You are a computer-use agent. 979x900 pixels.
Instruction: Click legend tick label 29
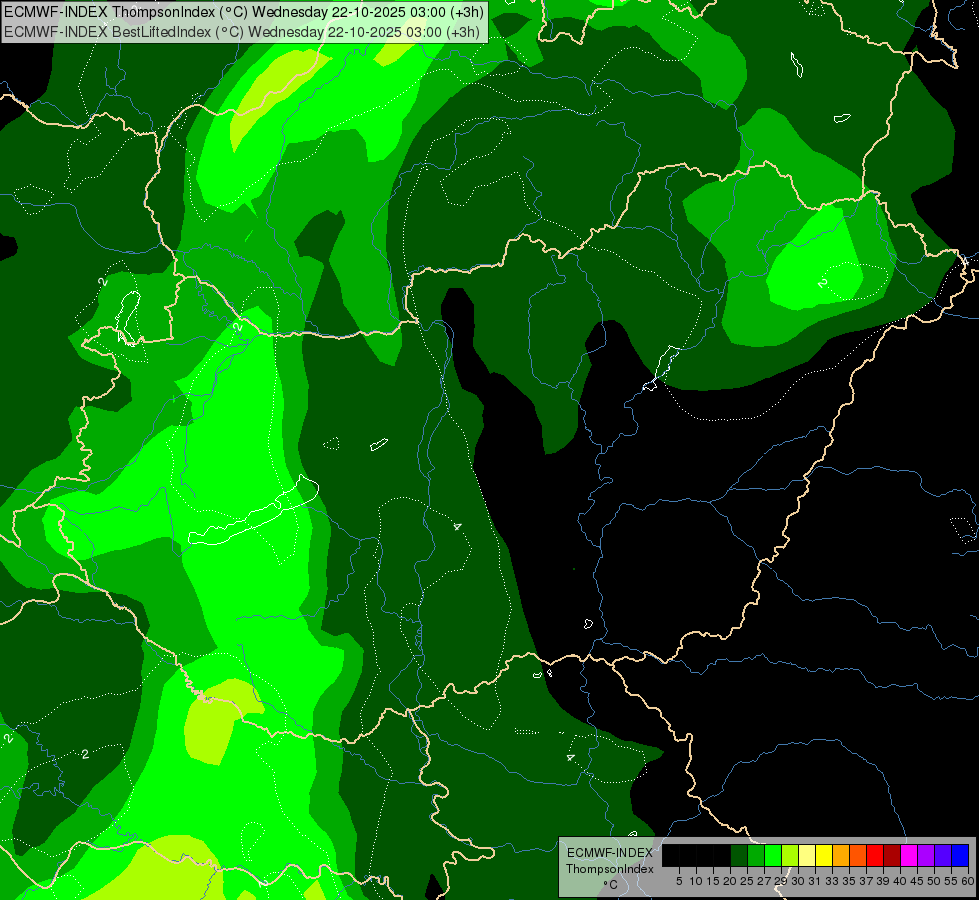pos(780,881)
